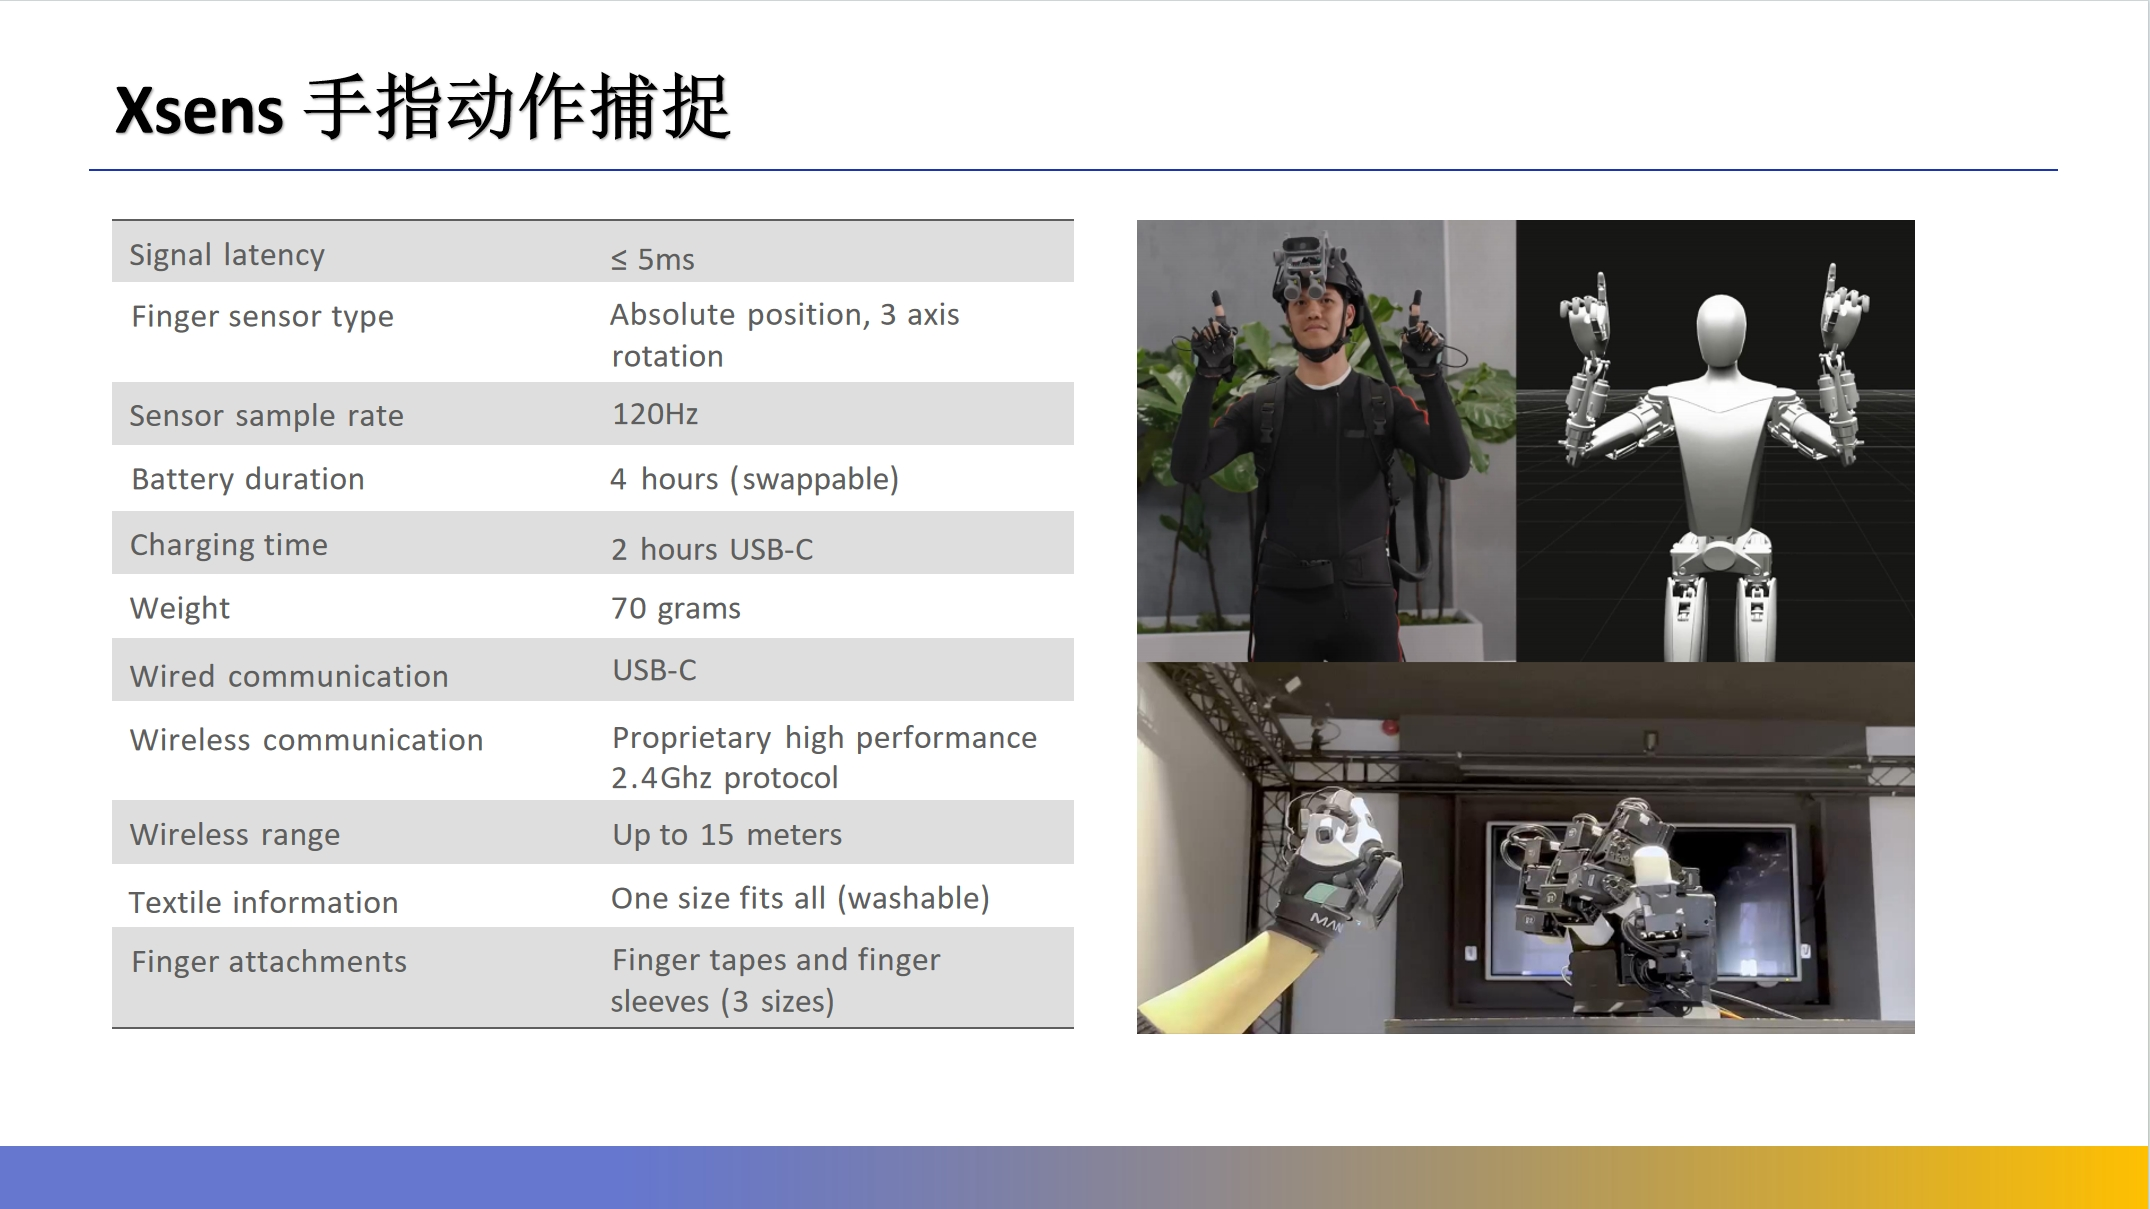Click the '120Hz' value
This screenshot has width=2150, height=1209.
tap(655, 414)
